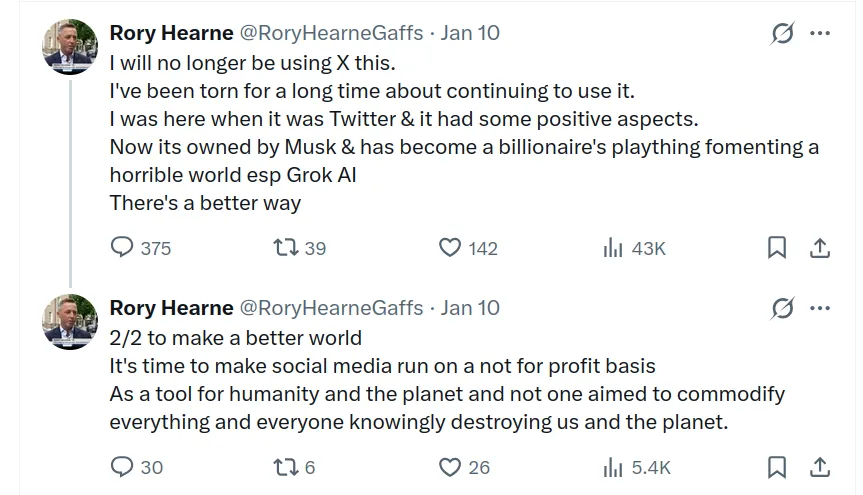Reply to the '2/2 to make a better world' post
This screenshot has width=863, height=495.
point(122,466)
